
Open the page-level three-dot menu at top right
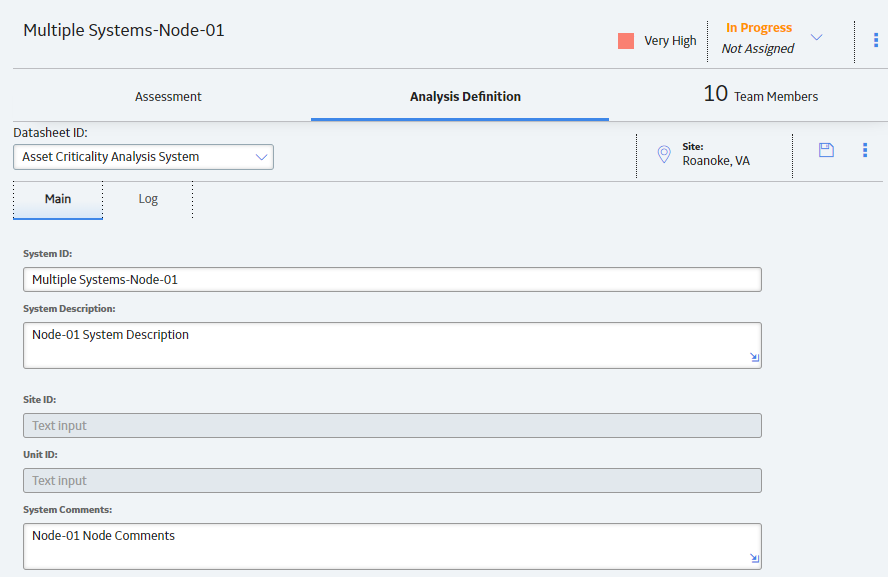click(876, 40)
